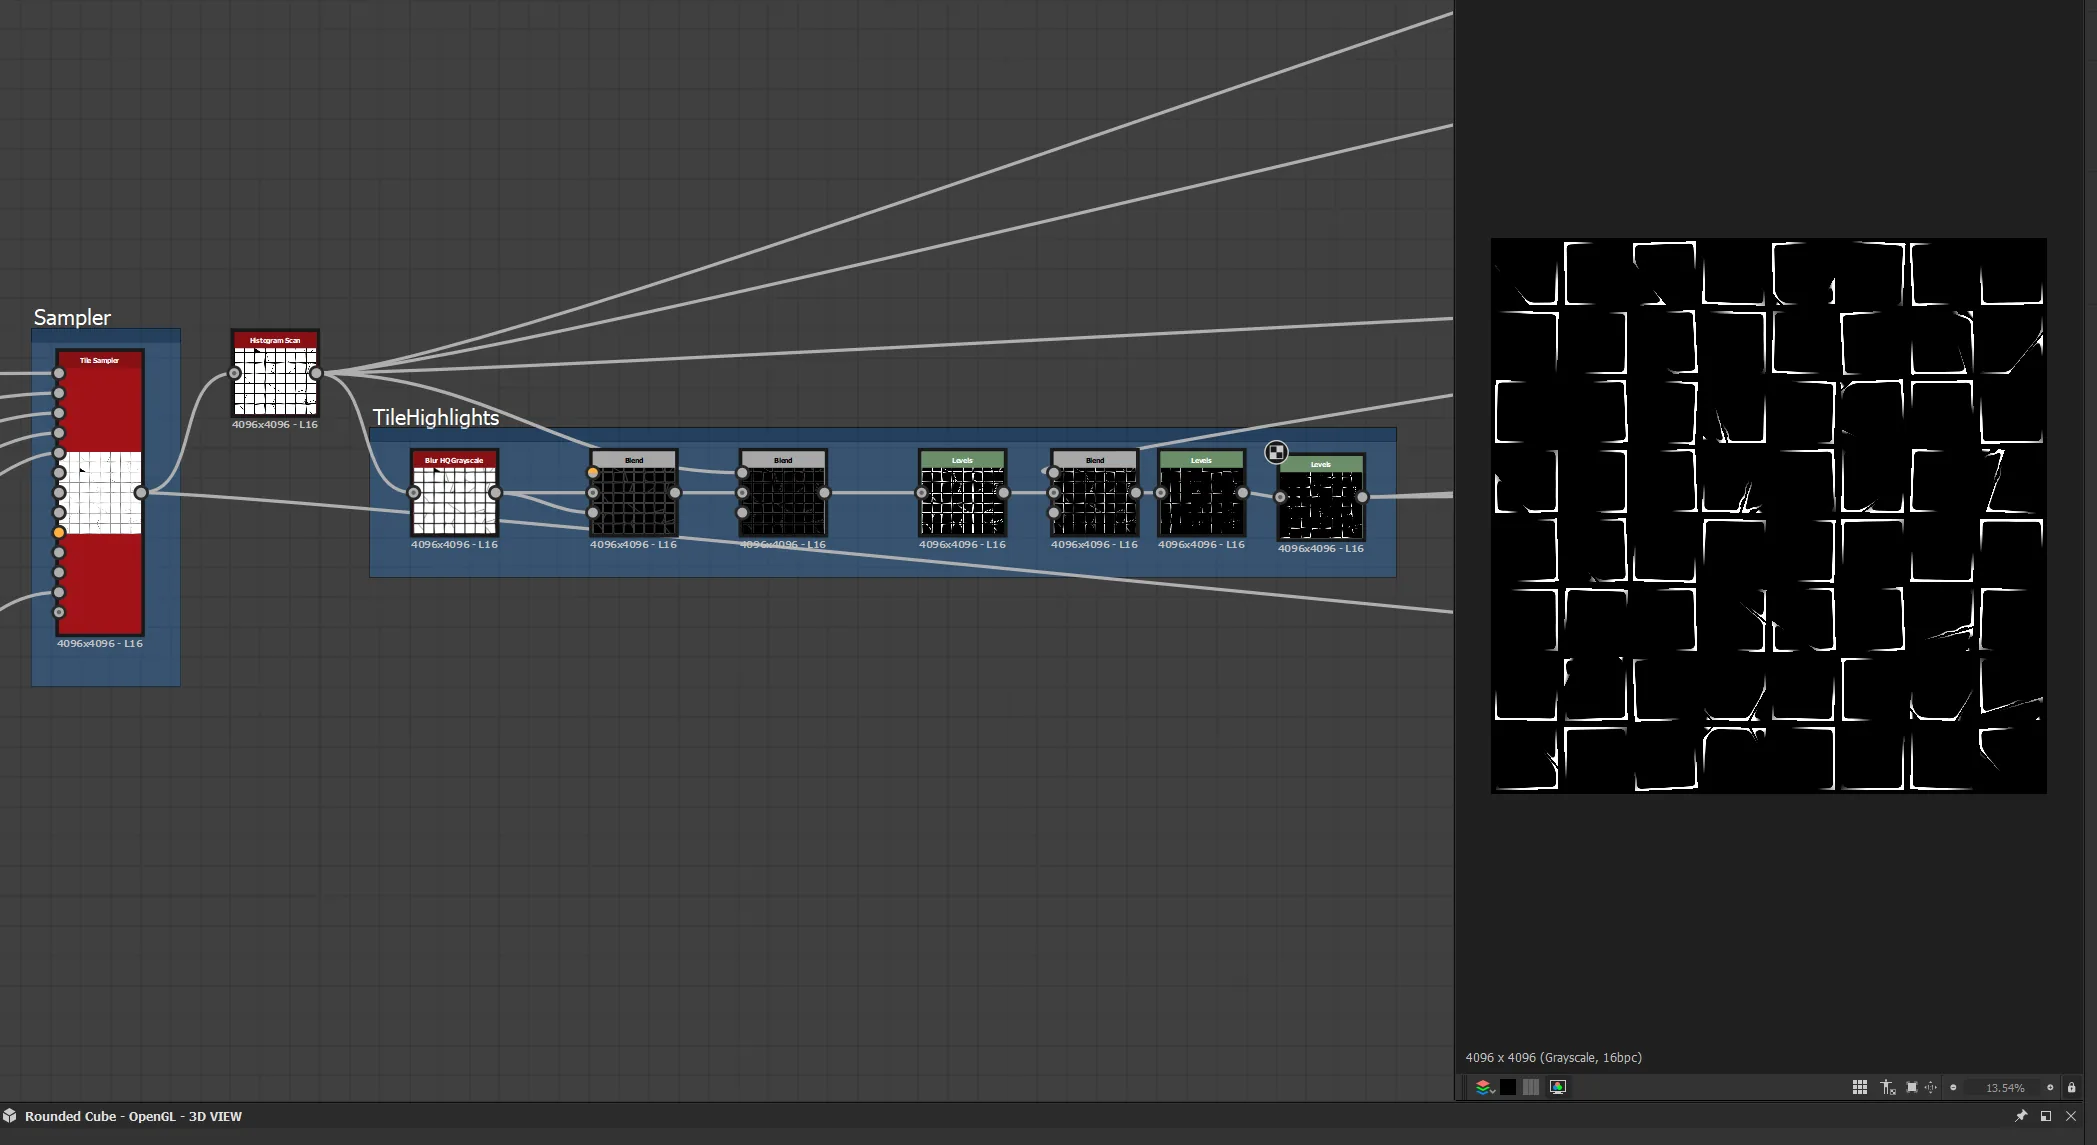Select the Histogram Scan node

click(x=275, y=373)
